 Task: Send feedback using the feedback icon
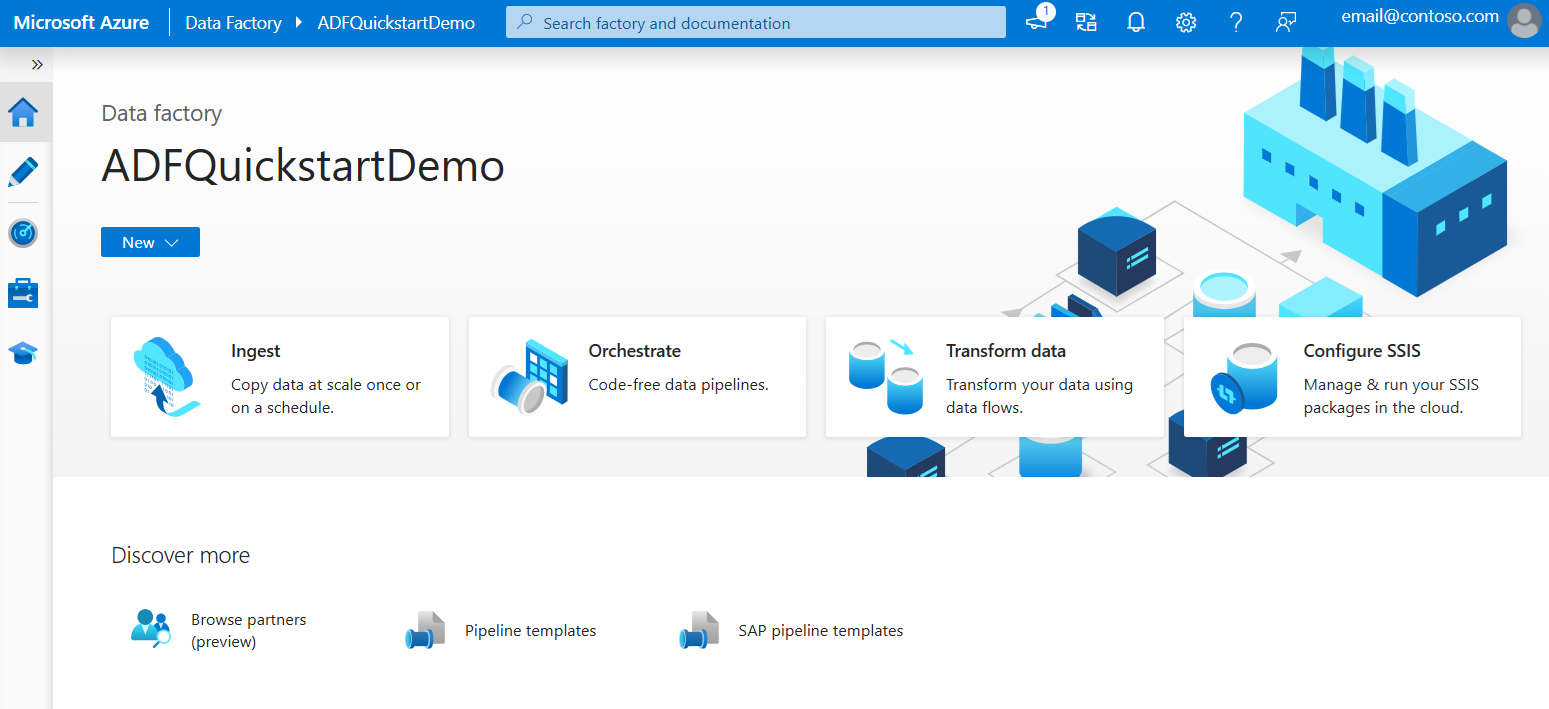tap(1286, 22)
